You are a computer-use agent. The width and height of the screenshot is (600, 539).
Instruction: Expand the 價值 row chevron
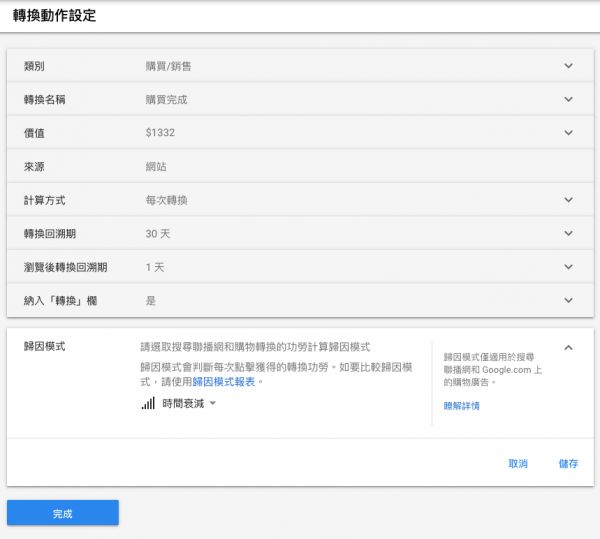tap(568, 133)
